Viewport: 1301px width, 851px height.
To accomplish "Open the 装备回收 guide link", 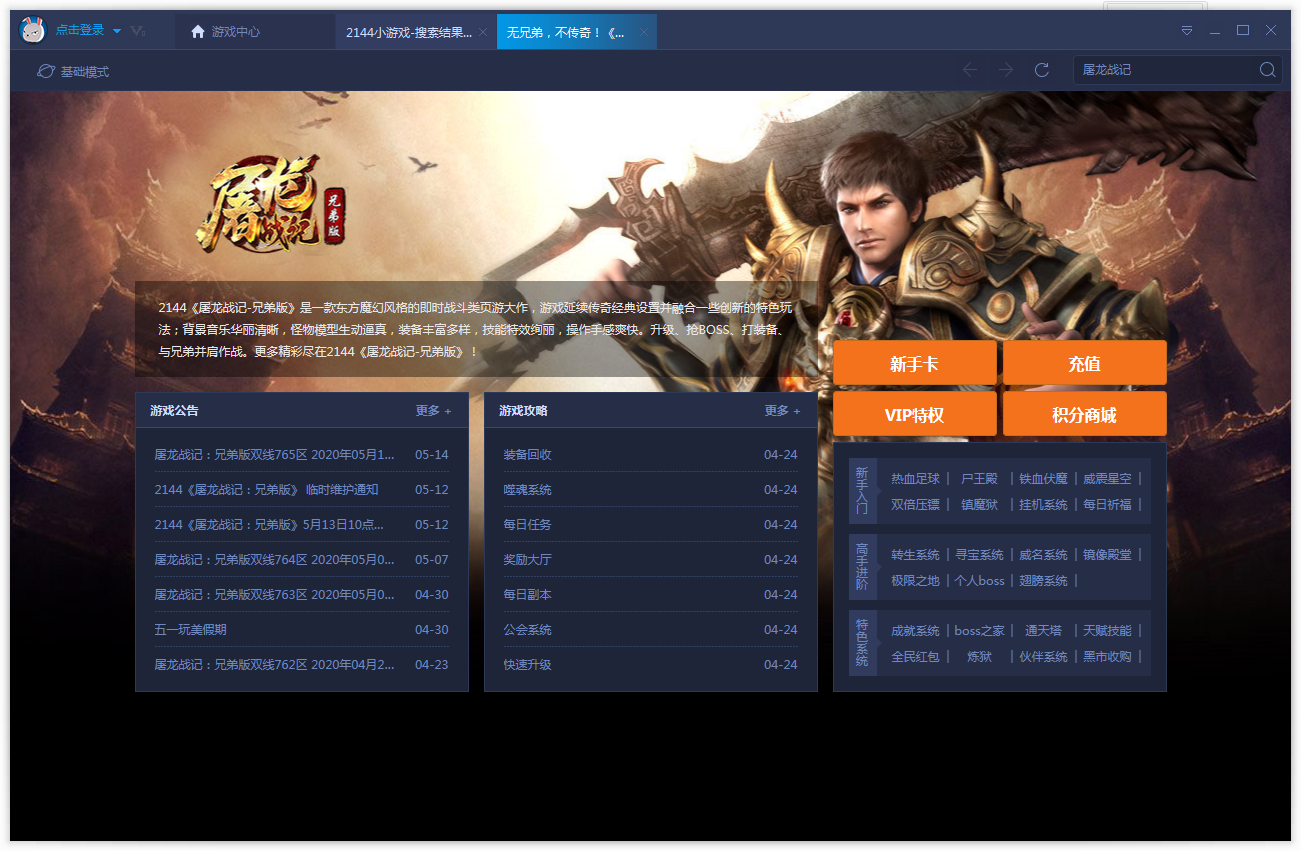I will (527, 455).
